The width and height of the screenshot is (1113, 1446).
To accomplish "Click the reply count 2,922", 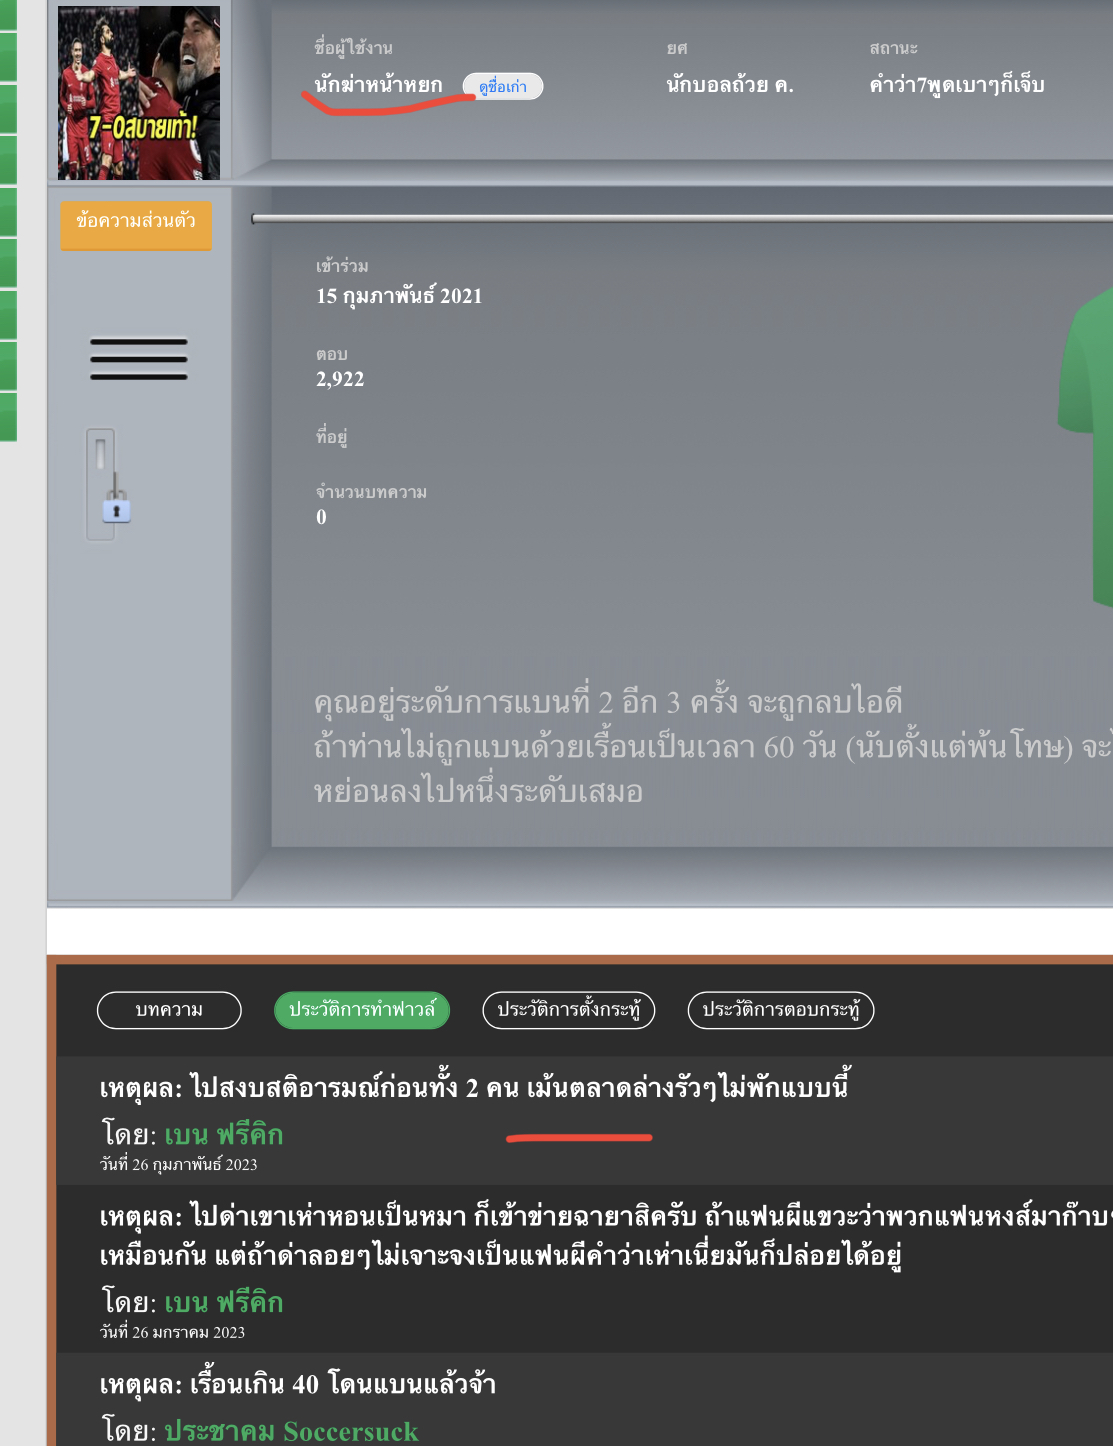I will [x=340, y=379].
